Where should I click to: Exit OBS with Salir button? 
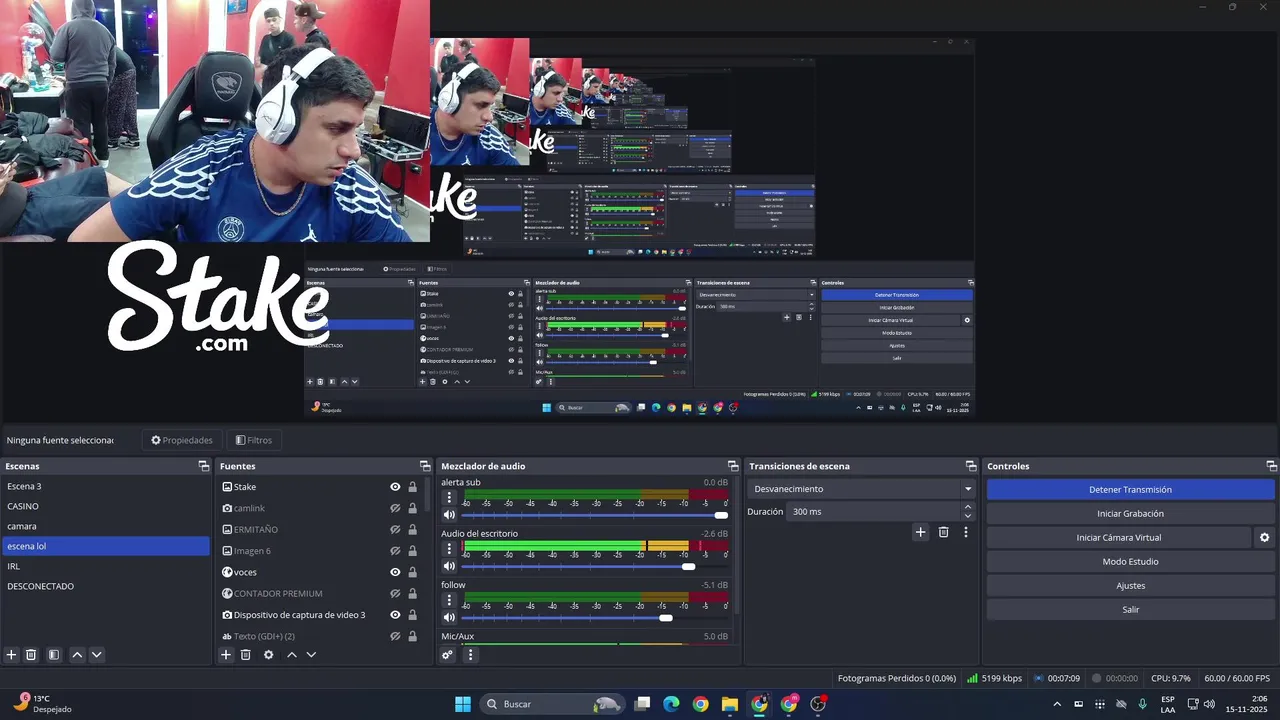tap(1130, 610)
